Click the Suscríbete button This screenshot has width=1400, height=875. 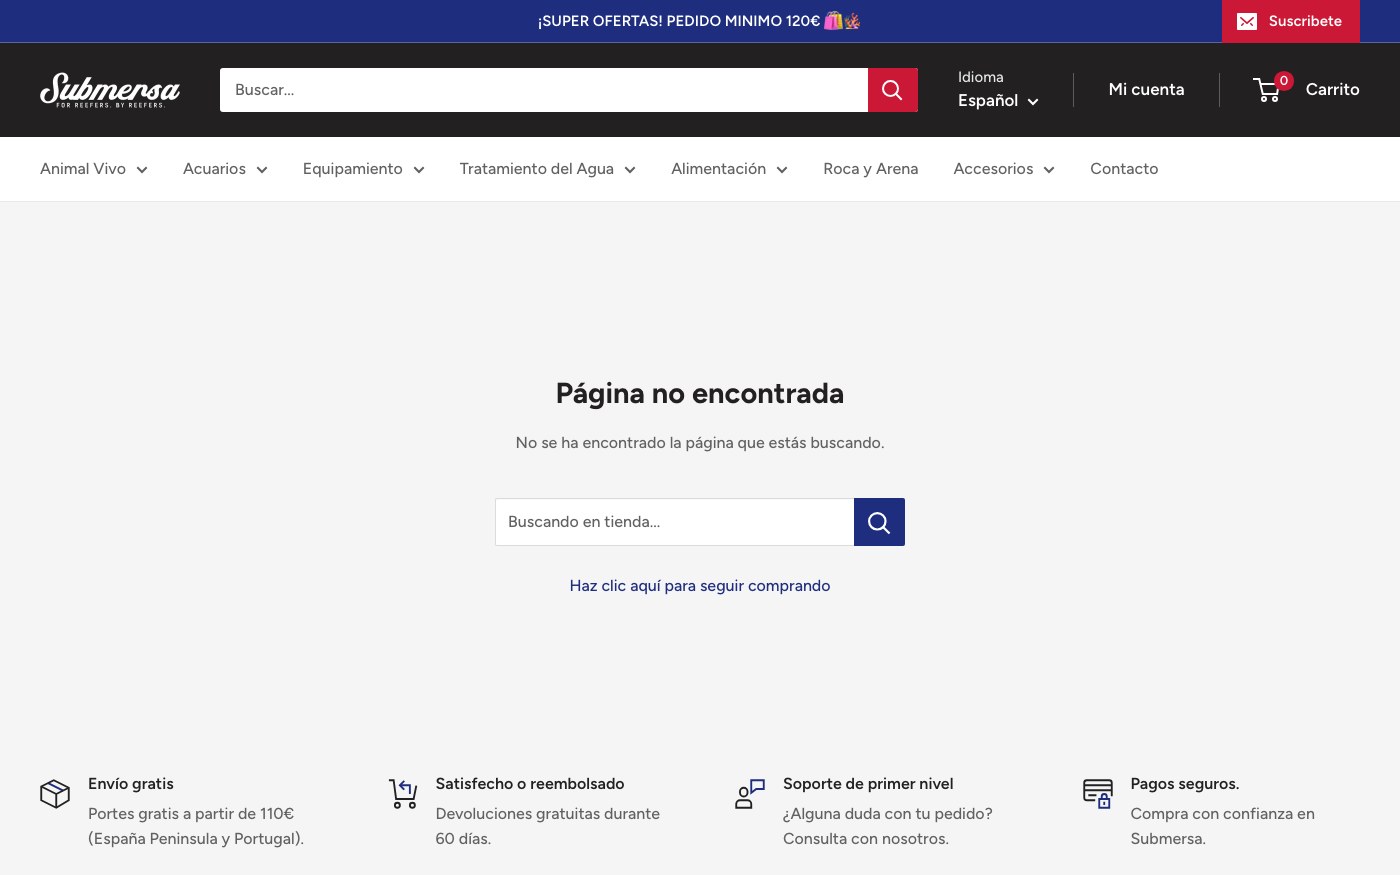(x=1291, y=21)
